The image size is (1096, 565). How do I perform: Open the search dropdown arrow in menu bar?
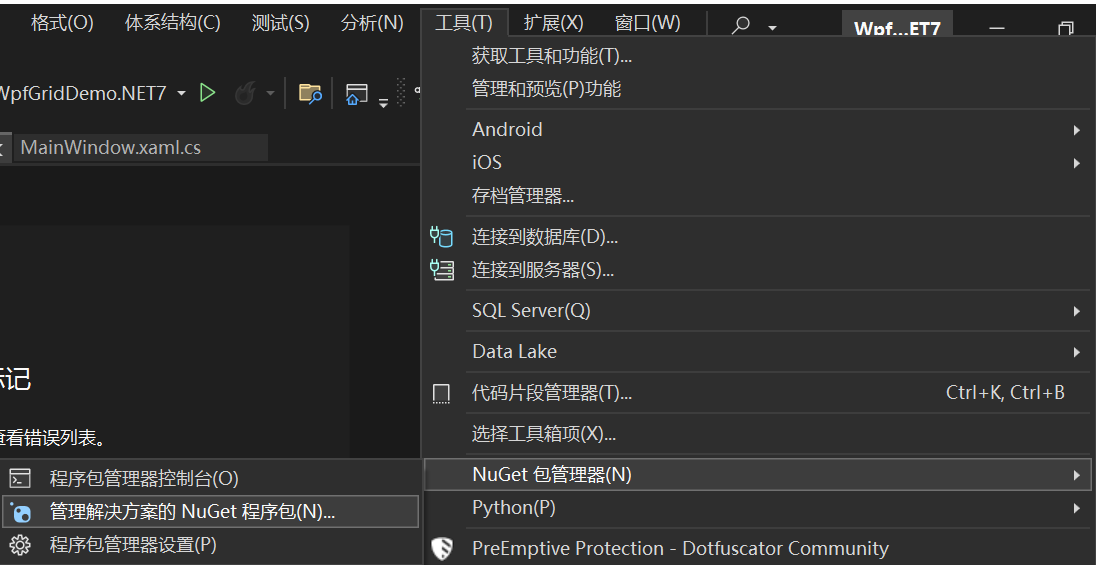772,28
